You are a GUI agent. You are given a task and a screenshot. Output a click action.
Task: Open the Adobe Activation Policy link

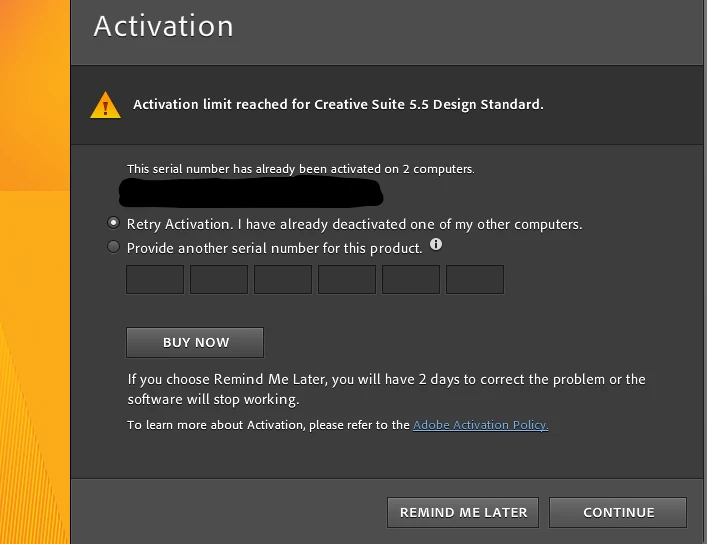click(x=481, y=425)
